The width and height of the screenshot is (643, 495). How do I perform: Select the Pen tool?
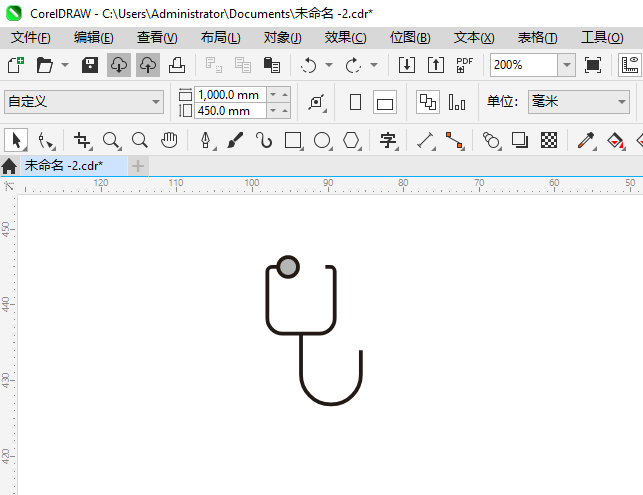[x=206, y=140]
